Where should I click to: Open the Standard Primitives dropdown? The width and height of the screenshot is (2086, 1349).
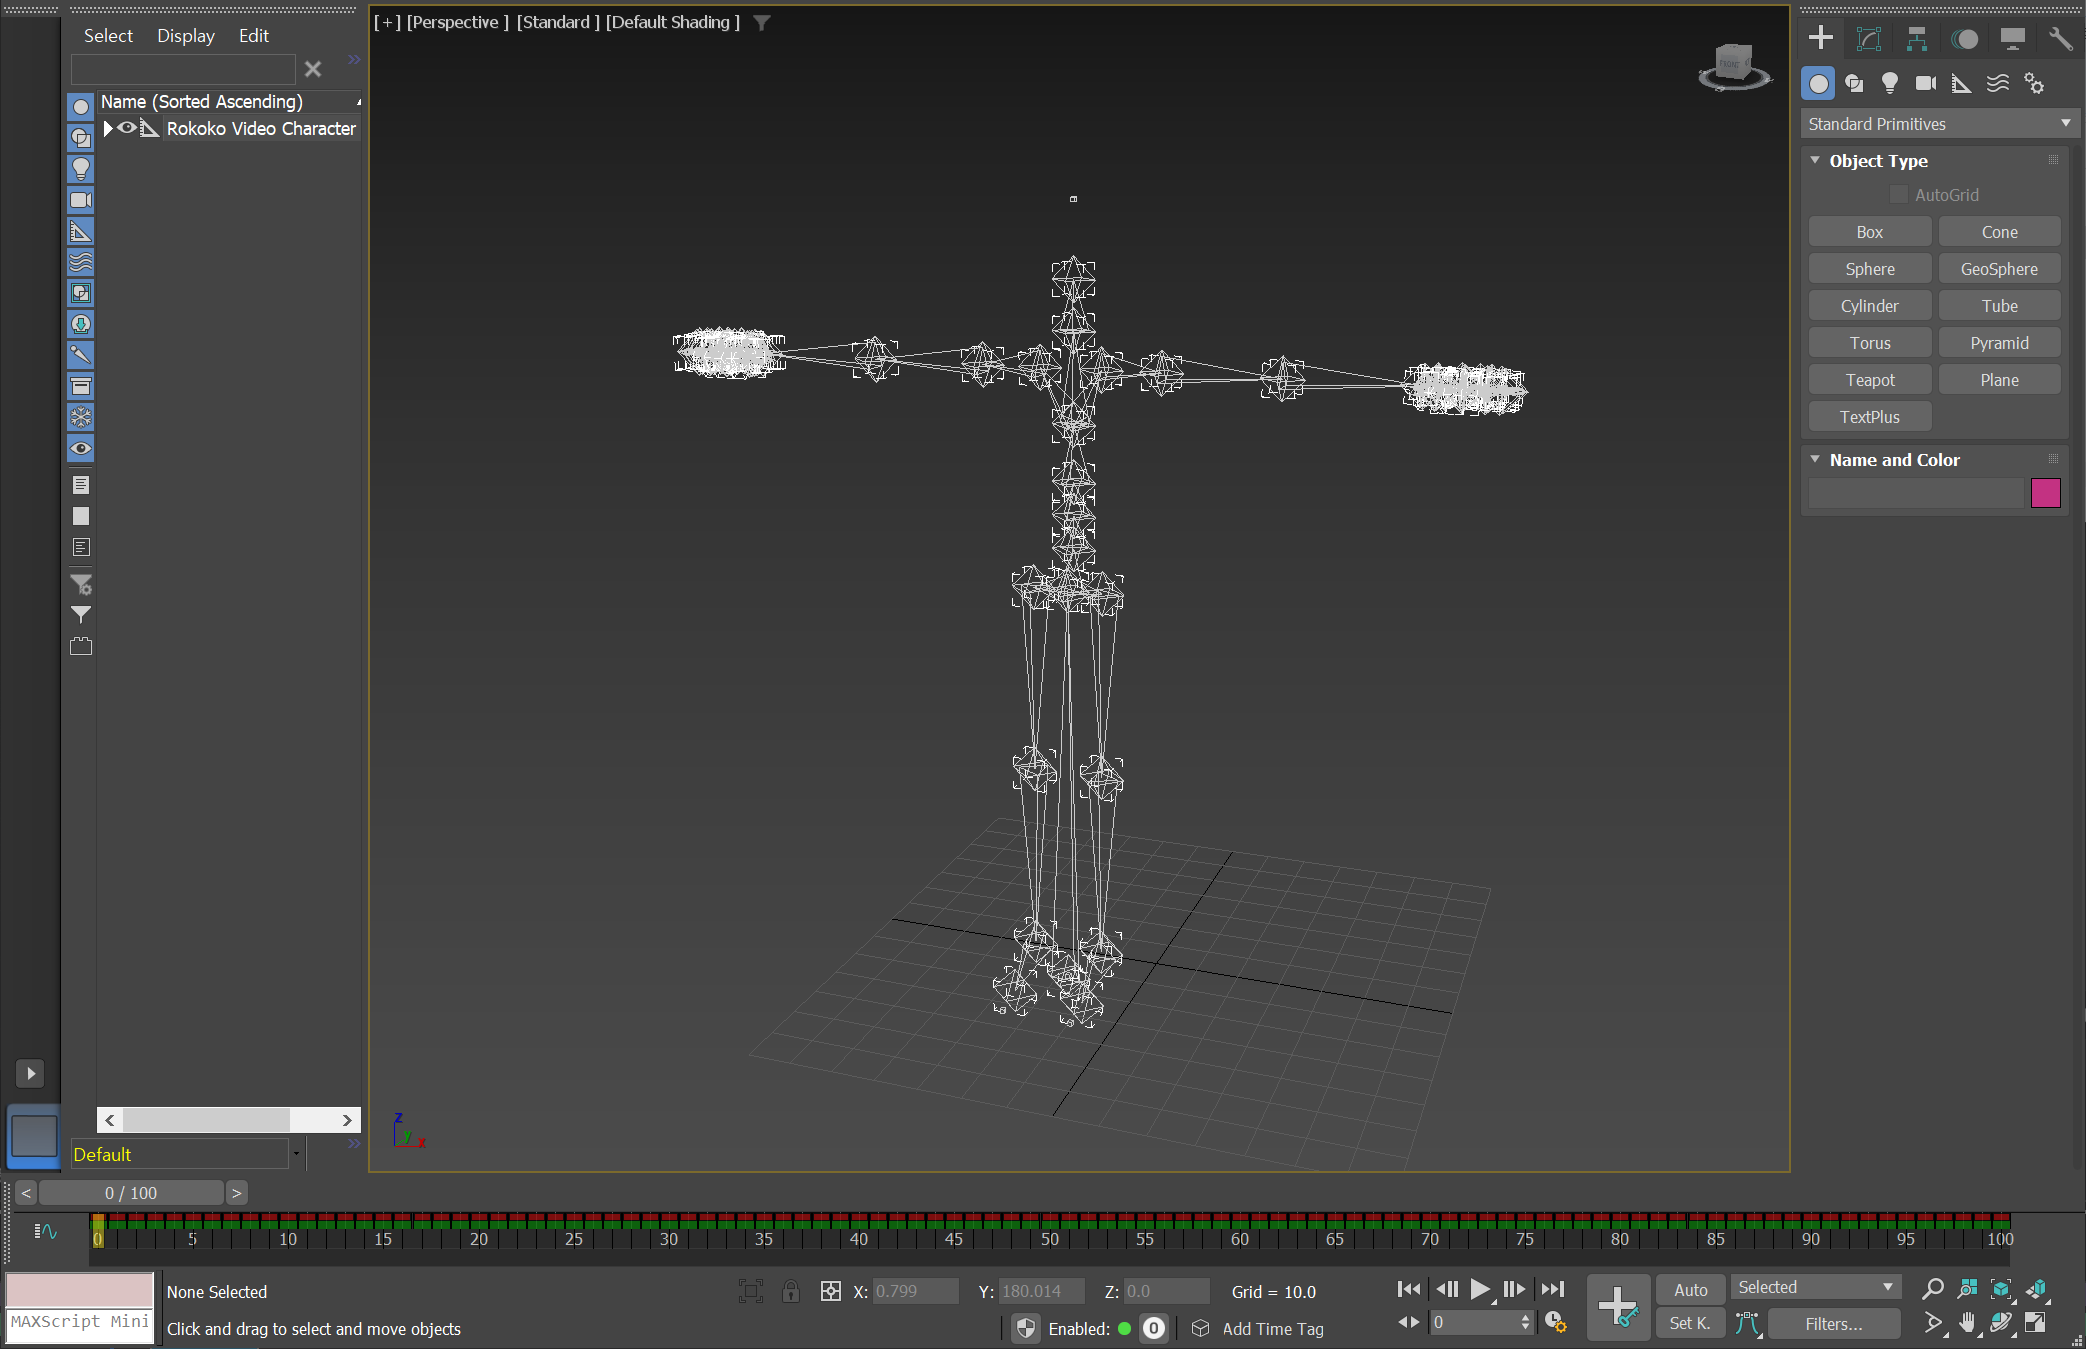tap(1938, 124)
